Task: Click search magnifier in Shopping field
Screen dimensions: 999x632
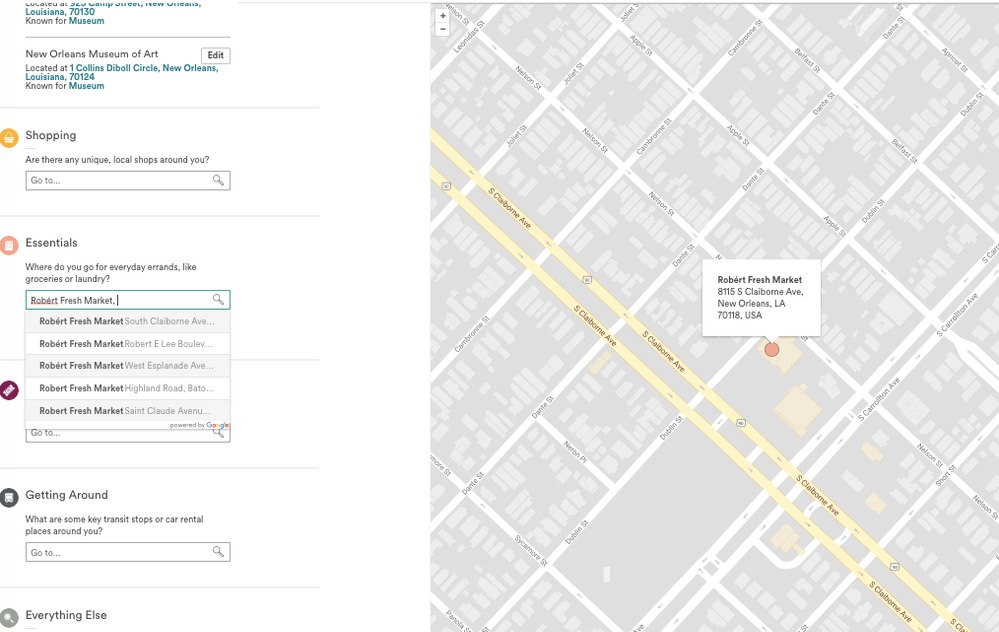Action: tap(218, 181)
